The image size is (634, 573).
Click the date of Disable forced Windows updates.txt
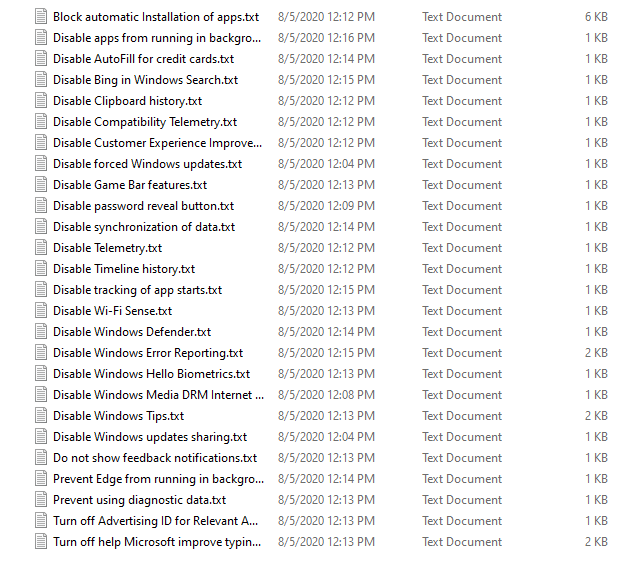pos(326,165)
